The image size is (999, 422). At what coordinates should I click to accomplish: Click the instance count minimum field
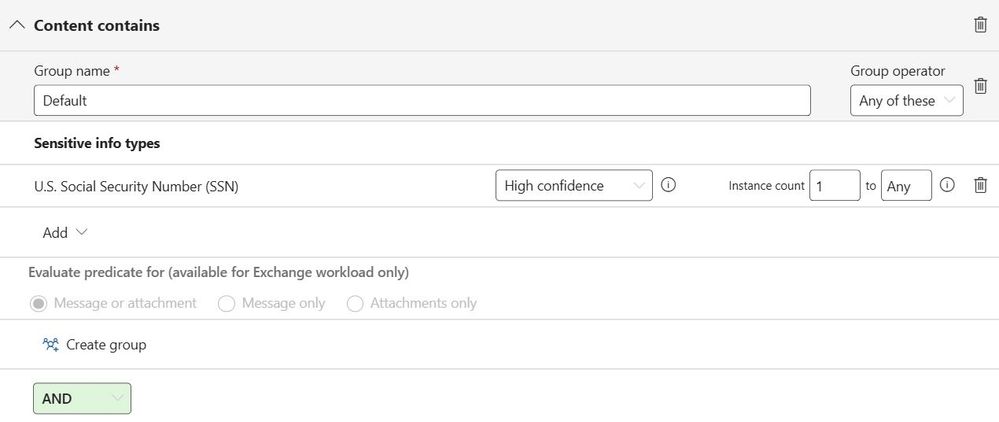[x=834, y=186]
